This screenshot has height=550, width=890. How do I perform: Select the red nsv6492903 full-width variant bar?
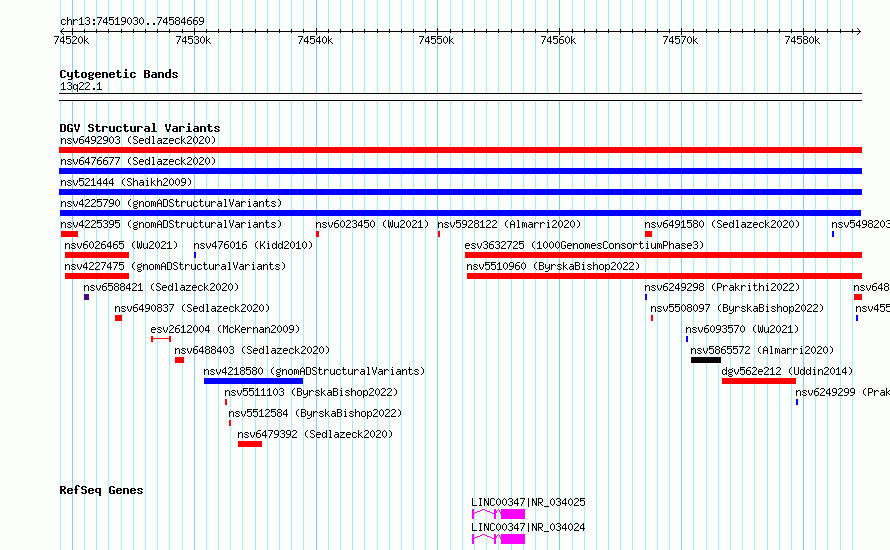click(x=460, y=150)
